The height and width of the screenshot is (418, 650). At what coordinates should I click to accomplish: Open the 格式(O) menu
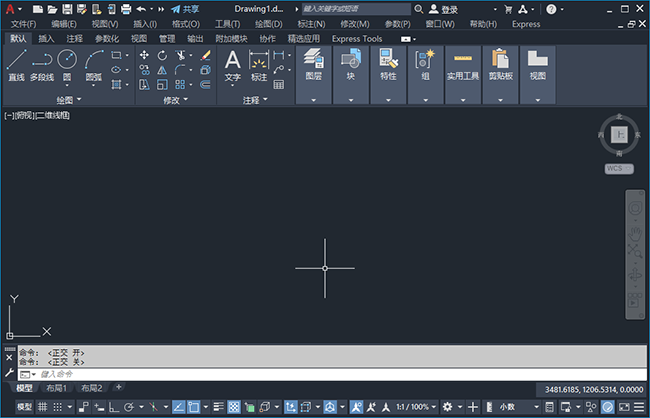pos(185,23)
